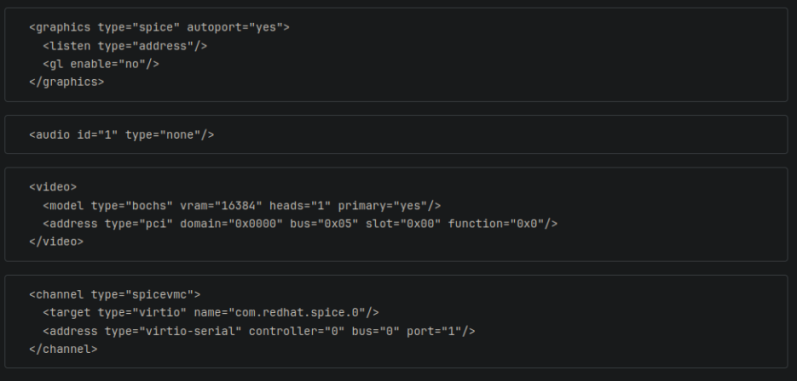Image resolution: width=797 pixels, height=381 pixels.
Task: Click the gl enable="no" line
Action: click(101, 64)
